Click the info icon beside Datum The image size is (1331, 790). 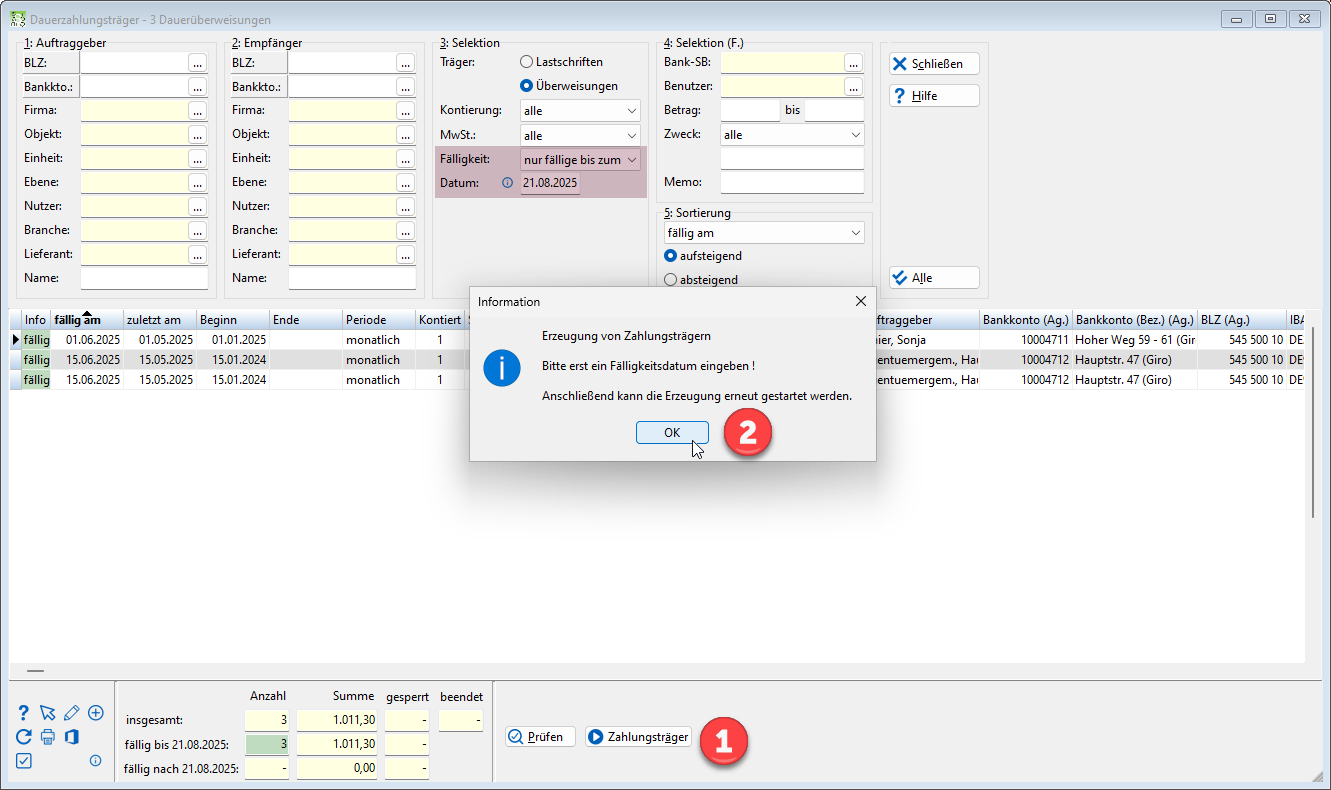(x=507, y=183)
